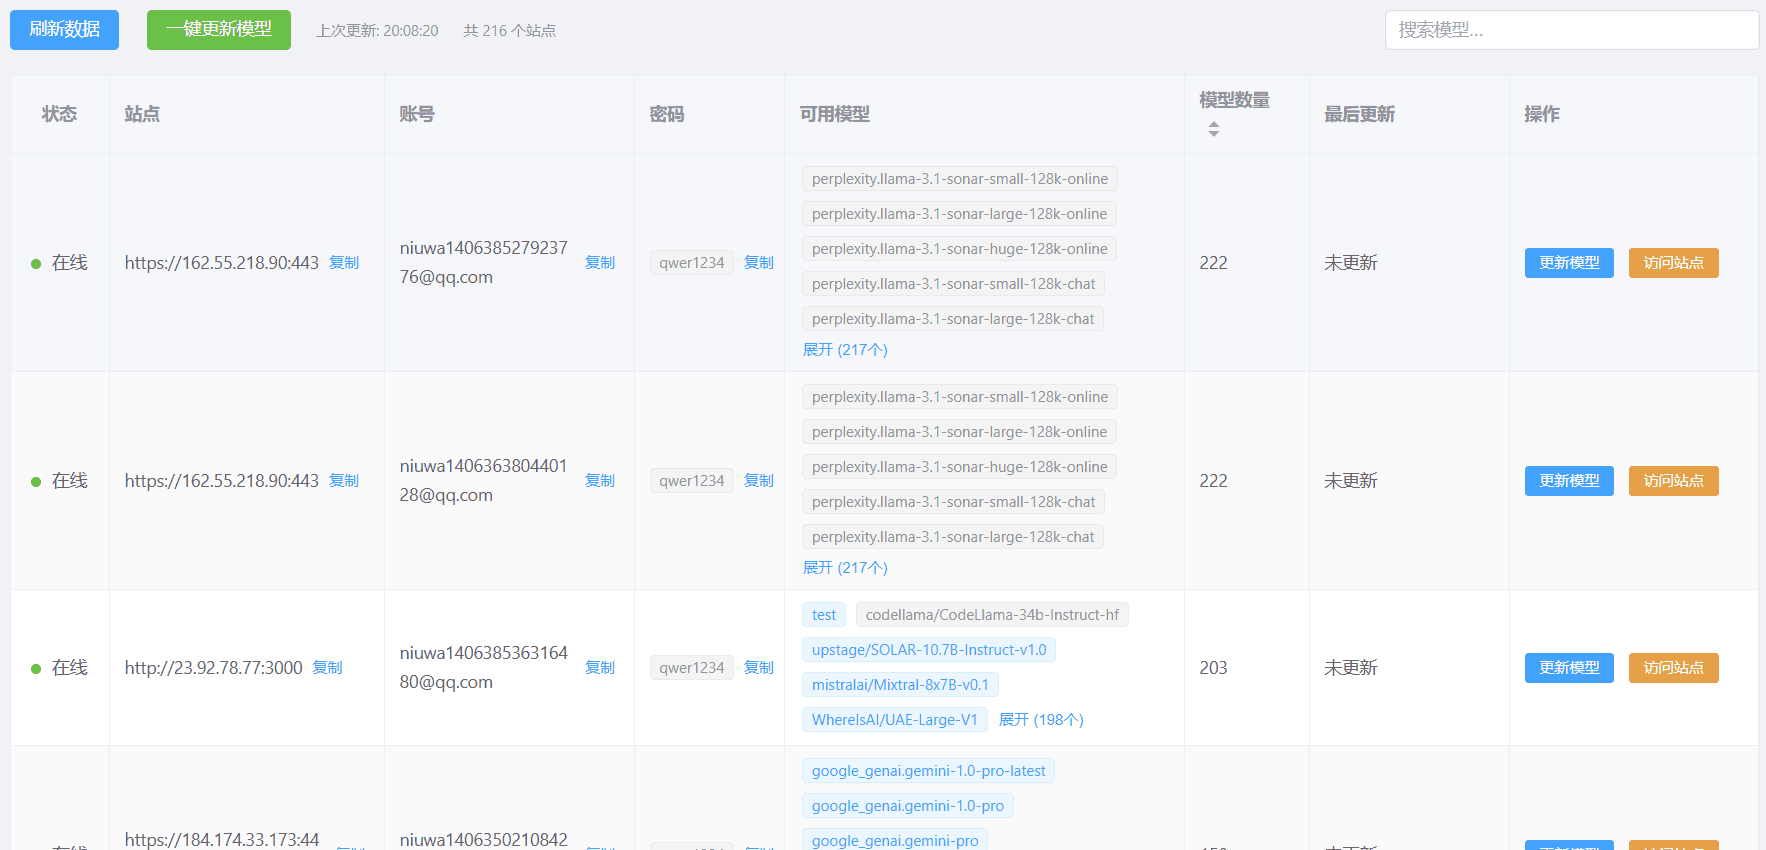Image resolution: width=1766 pixels, height=850 pixels.
Task: Click codellama/CodeLlama-34b-Instruct-hf tag
Action: [992, 615]
